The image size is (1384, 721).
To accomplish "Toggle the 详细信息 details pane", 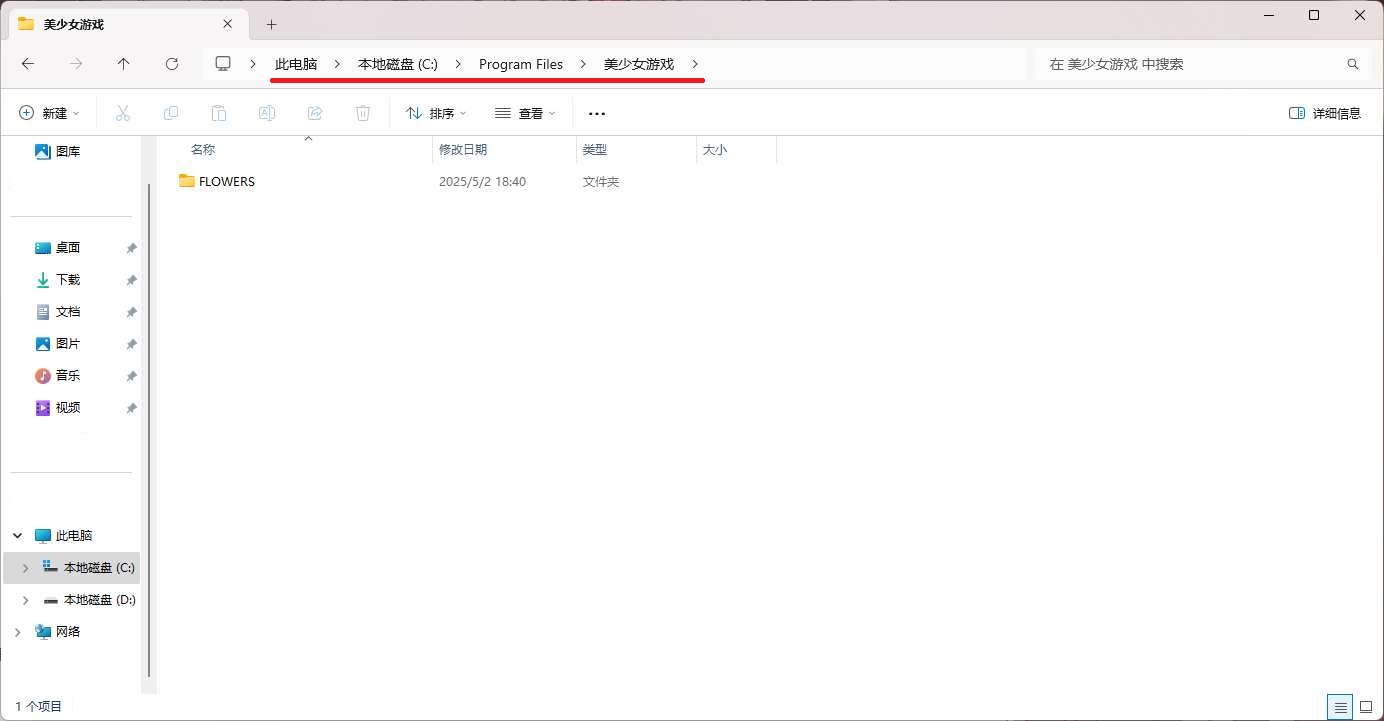I will coord(1325,113).
